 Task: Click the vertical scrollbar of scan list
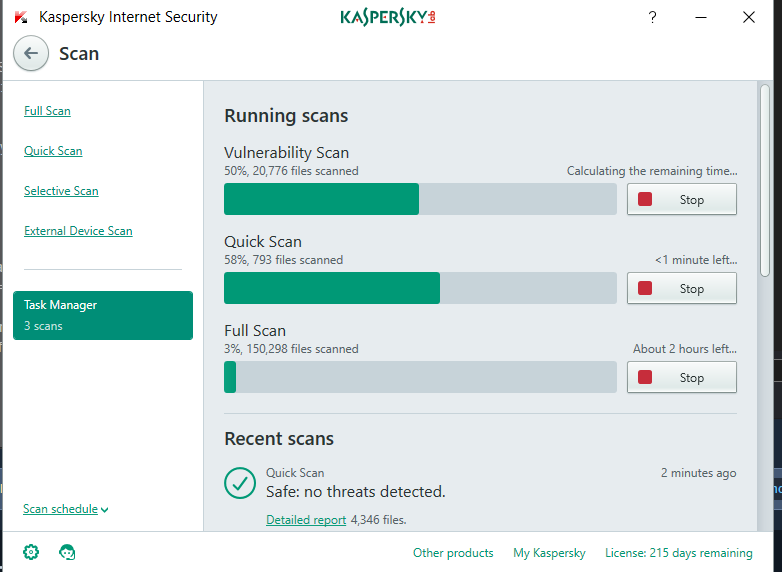(x=766, y=180)
